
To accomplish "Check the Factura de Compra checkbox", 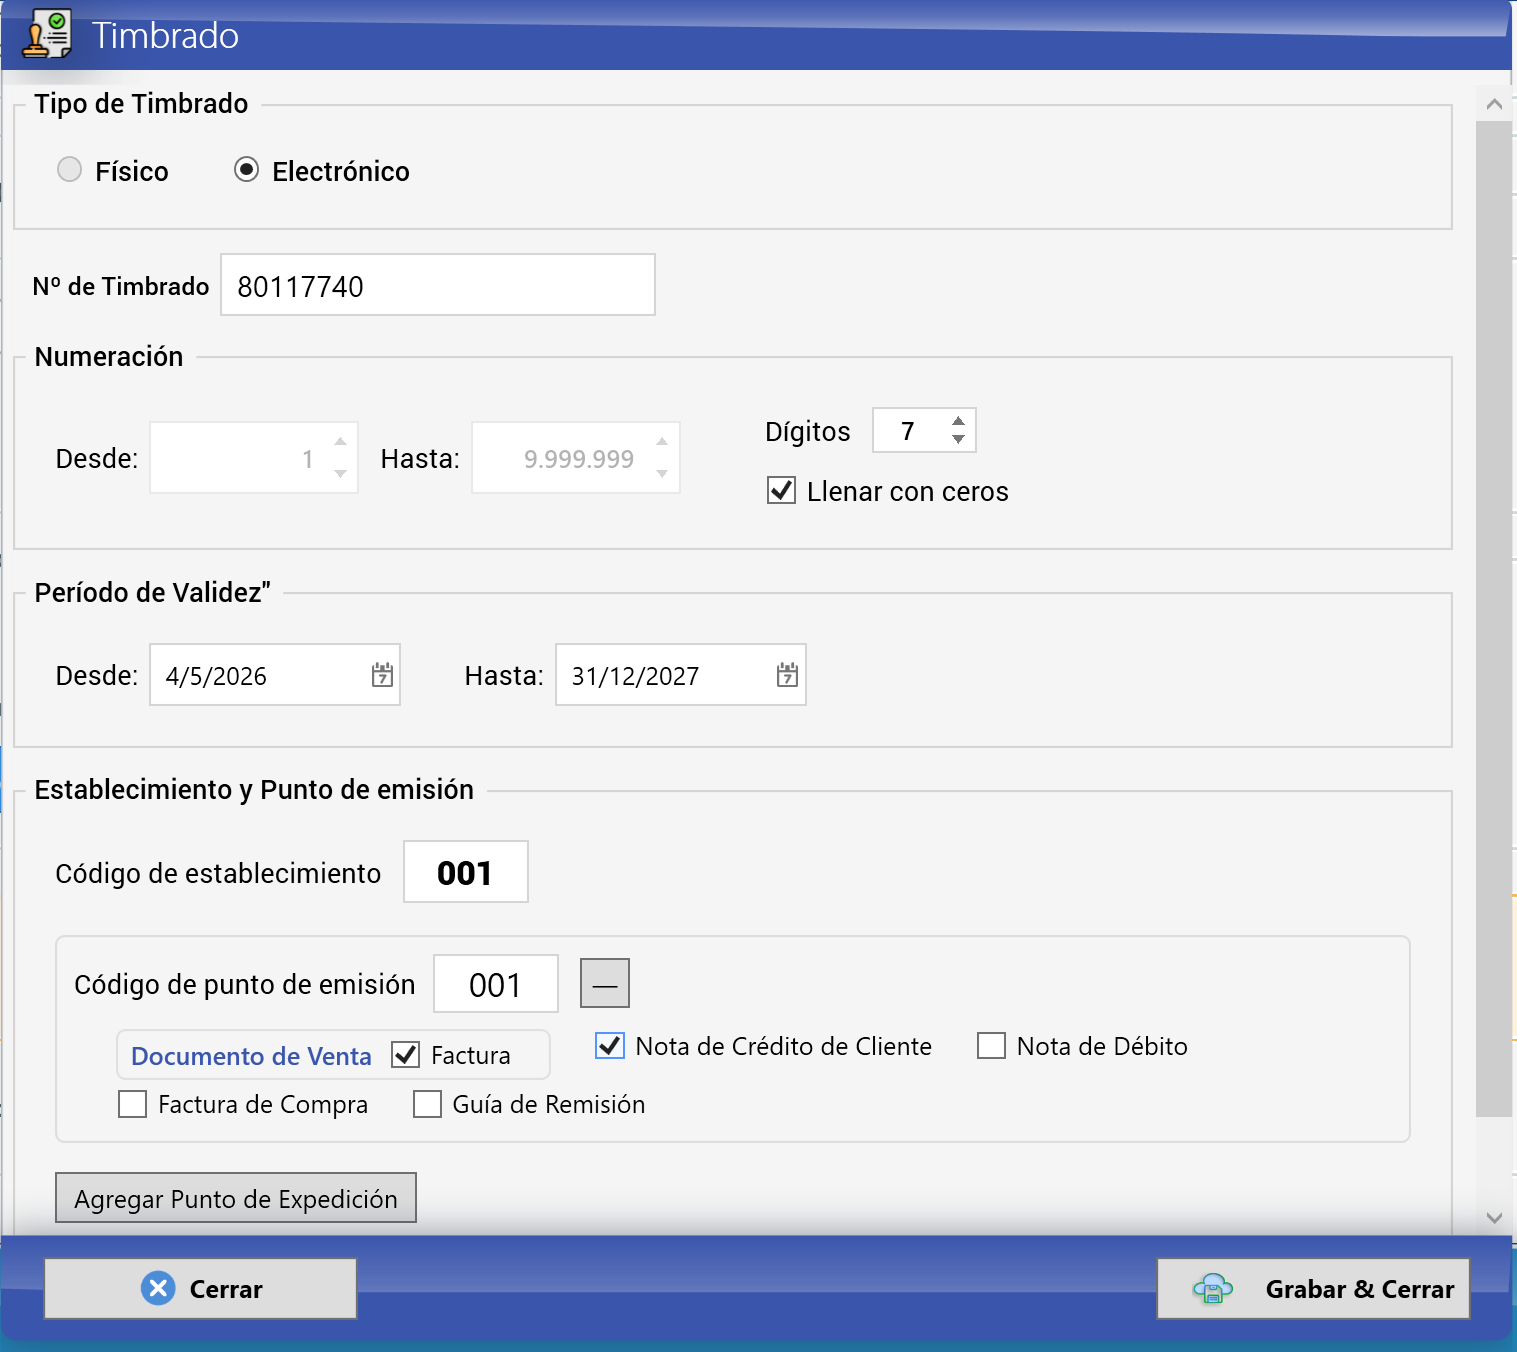I will [132, 1103].
